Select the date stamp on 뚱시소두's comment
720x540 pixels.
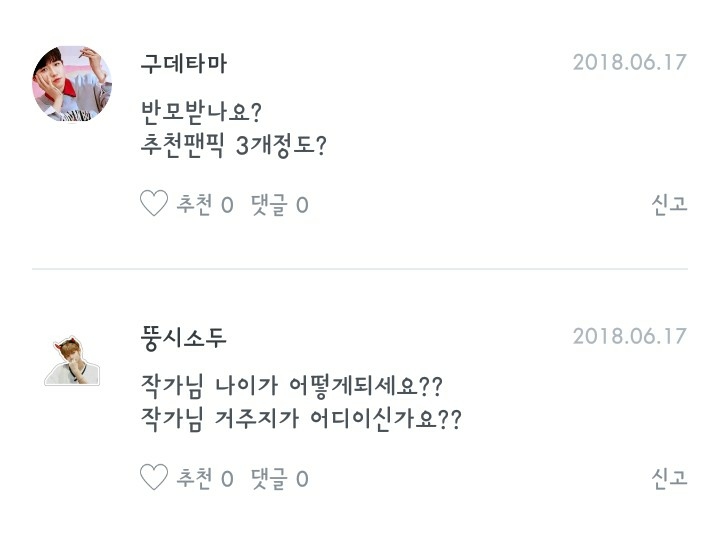point(629,336)
